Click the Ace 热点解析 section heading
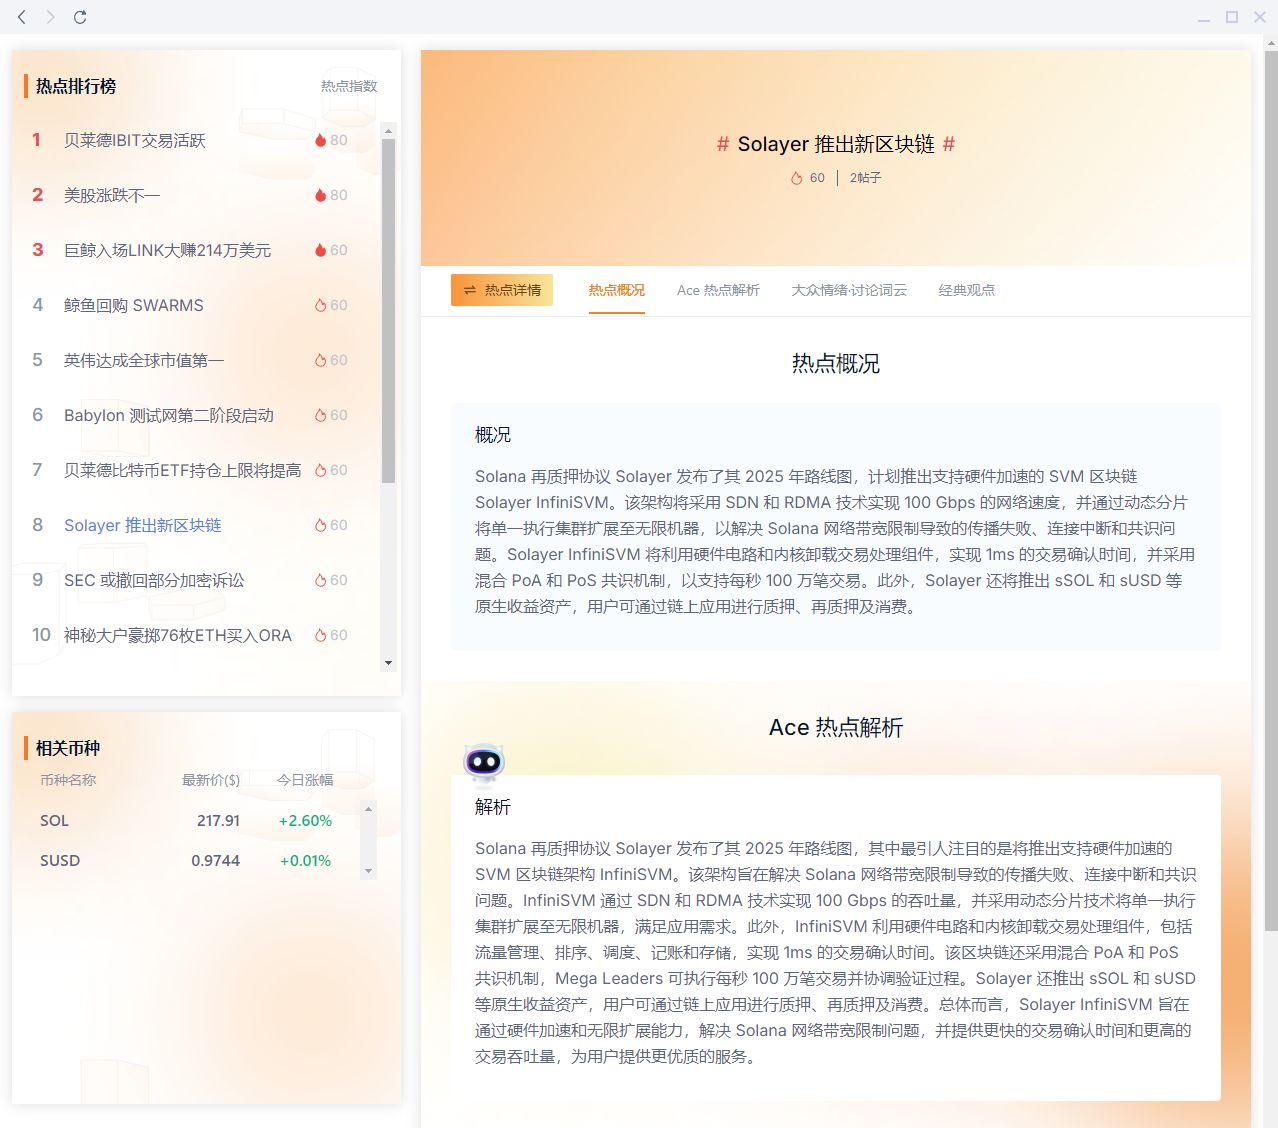The width and height of the screenshot is (1278, 1128). point(836,728)
